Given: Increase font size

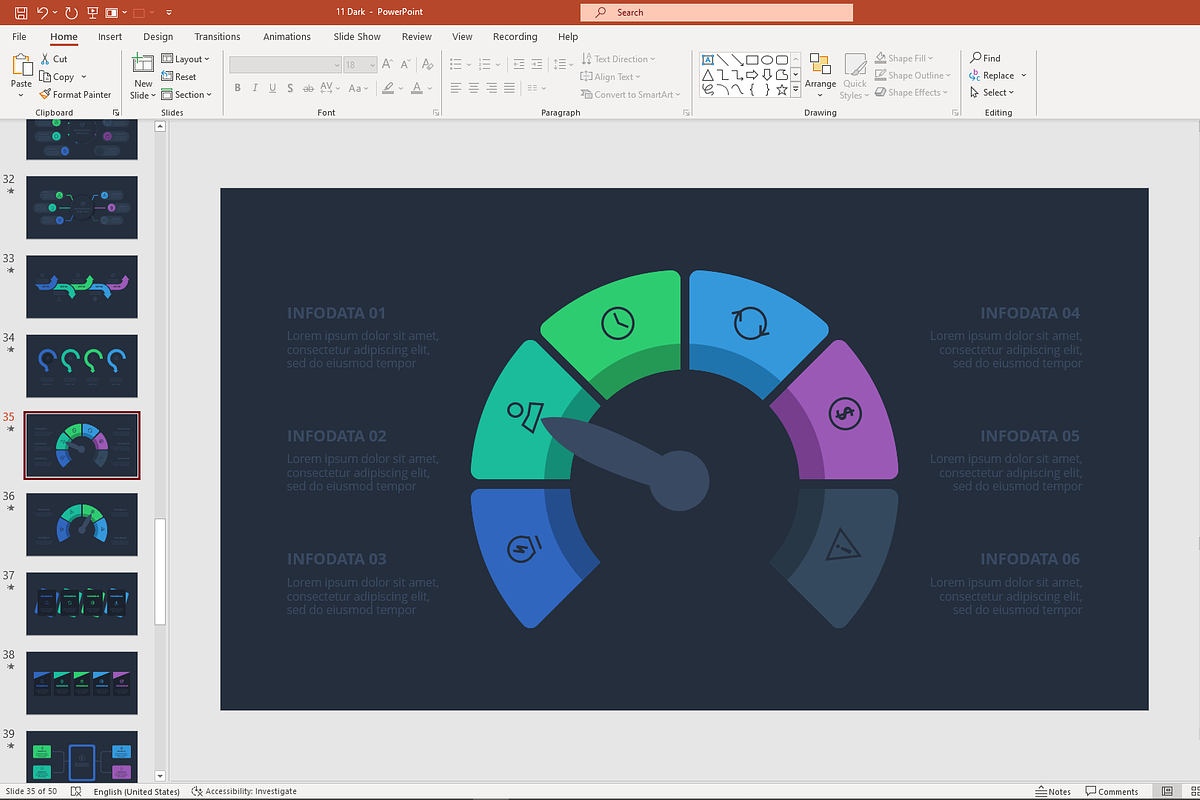Looking at the screenshot, I should click(386, 64).
